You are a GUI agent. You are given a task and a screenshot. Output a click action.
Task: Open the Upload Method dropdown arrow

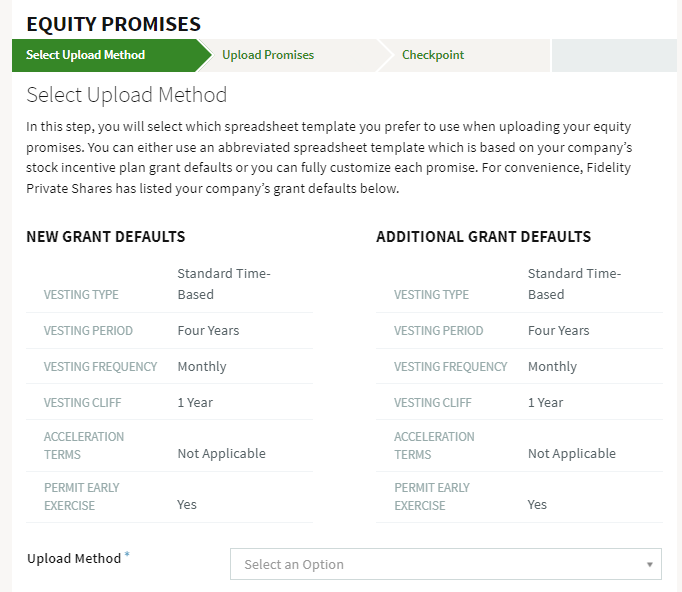click(649, 565)
